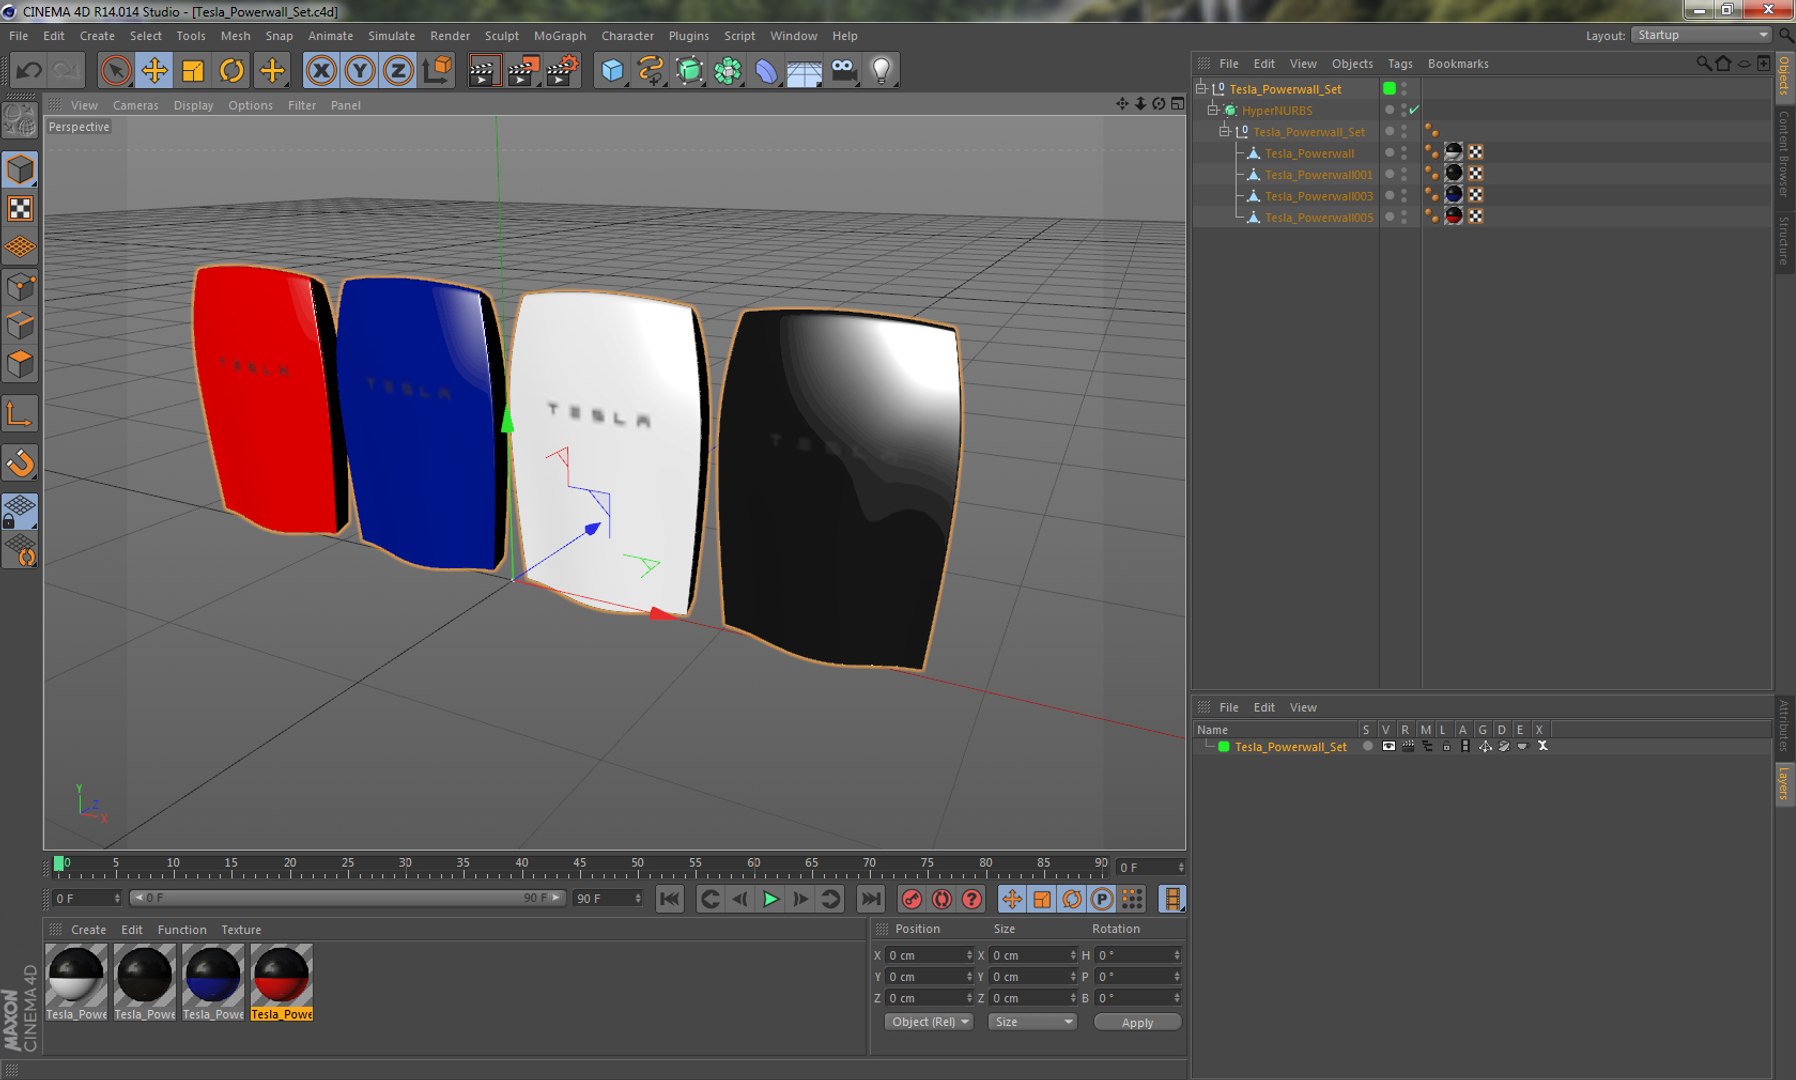
Task: Enable the Axis mode tool
Action: coord(20,414)
